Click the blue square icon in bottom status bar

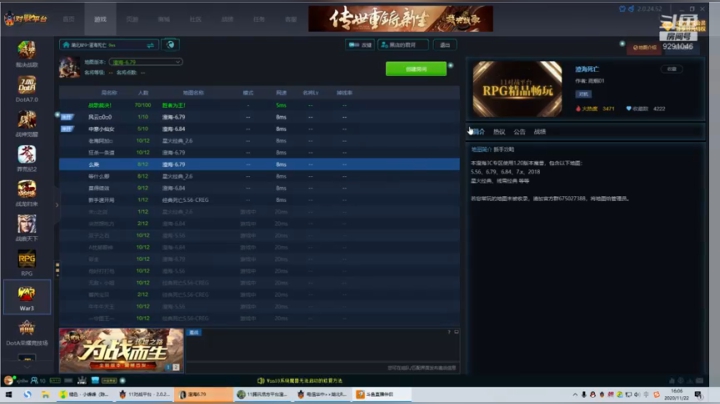(x=95, y=380)
